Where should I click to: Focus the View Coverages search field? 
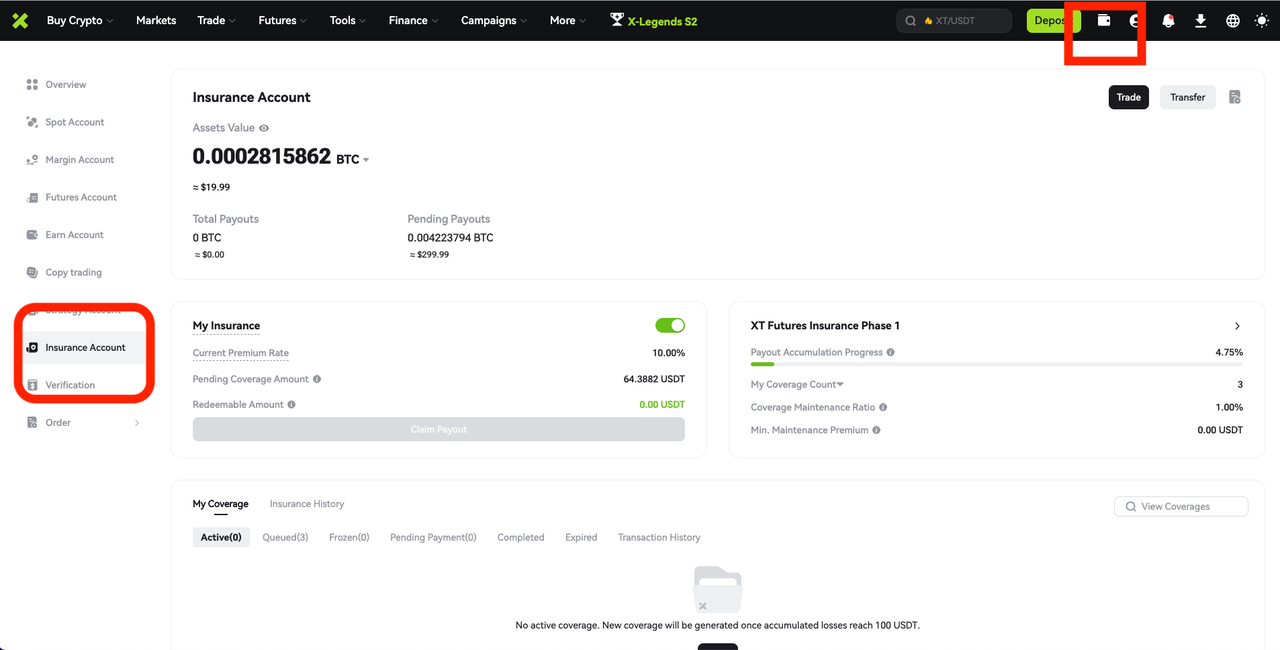click(x=1181, y=507)
